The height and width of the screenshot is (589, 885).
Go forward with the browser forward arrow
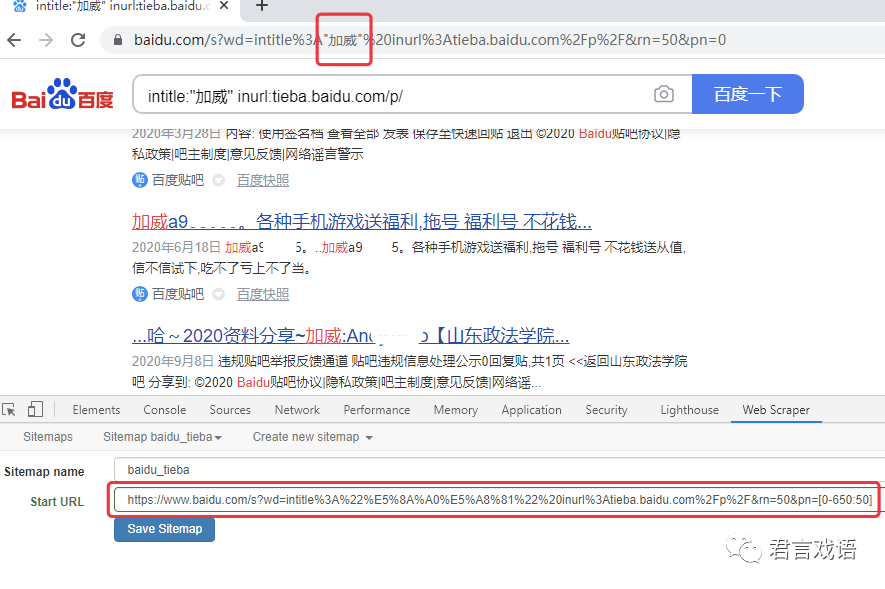(x=46, y=40)
